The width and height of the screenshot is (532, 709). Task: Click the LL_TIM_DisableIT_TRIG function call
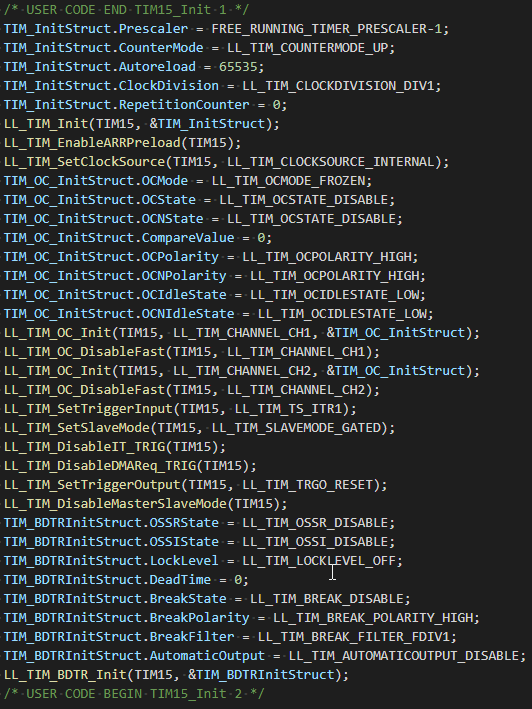84,446
